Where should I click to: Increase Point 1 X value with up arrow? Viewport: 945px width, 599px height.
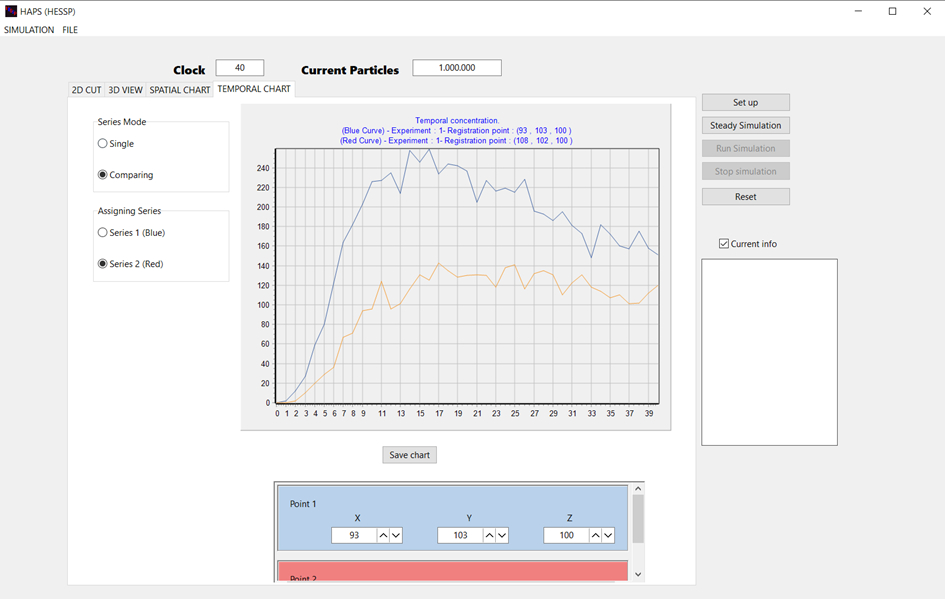click(383, 536)
